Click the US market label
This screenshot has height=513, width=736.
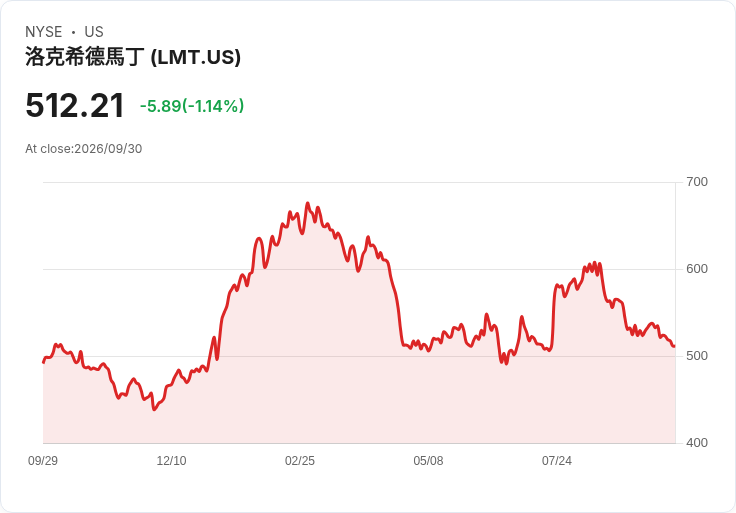[94, 32]
